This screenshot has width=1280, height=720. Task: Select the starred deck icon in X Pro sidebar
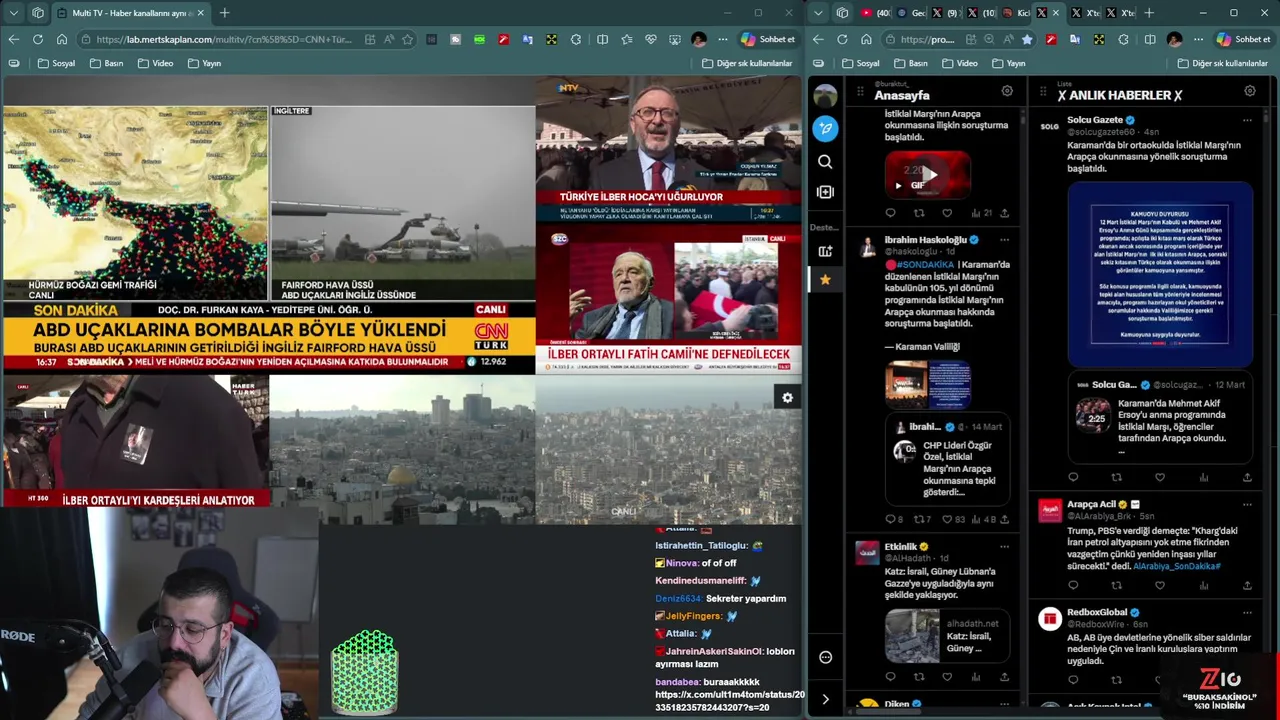coord(825,280)
